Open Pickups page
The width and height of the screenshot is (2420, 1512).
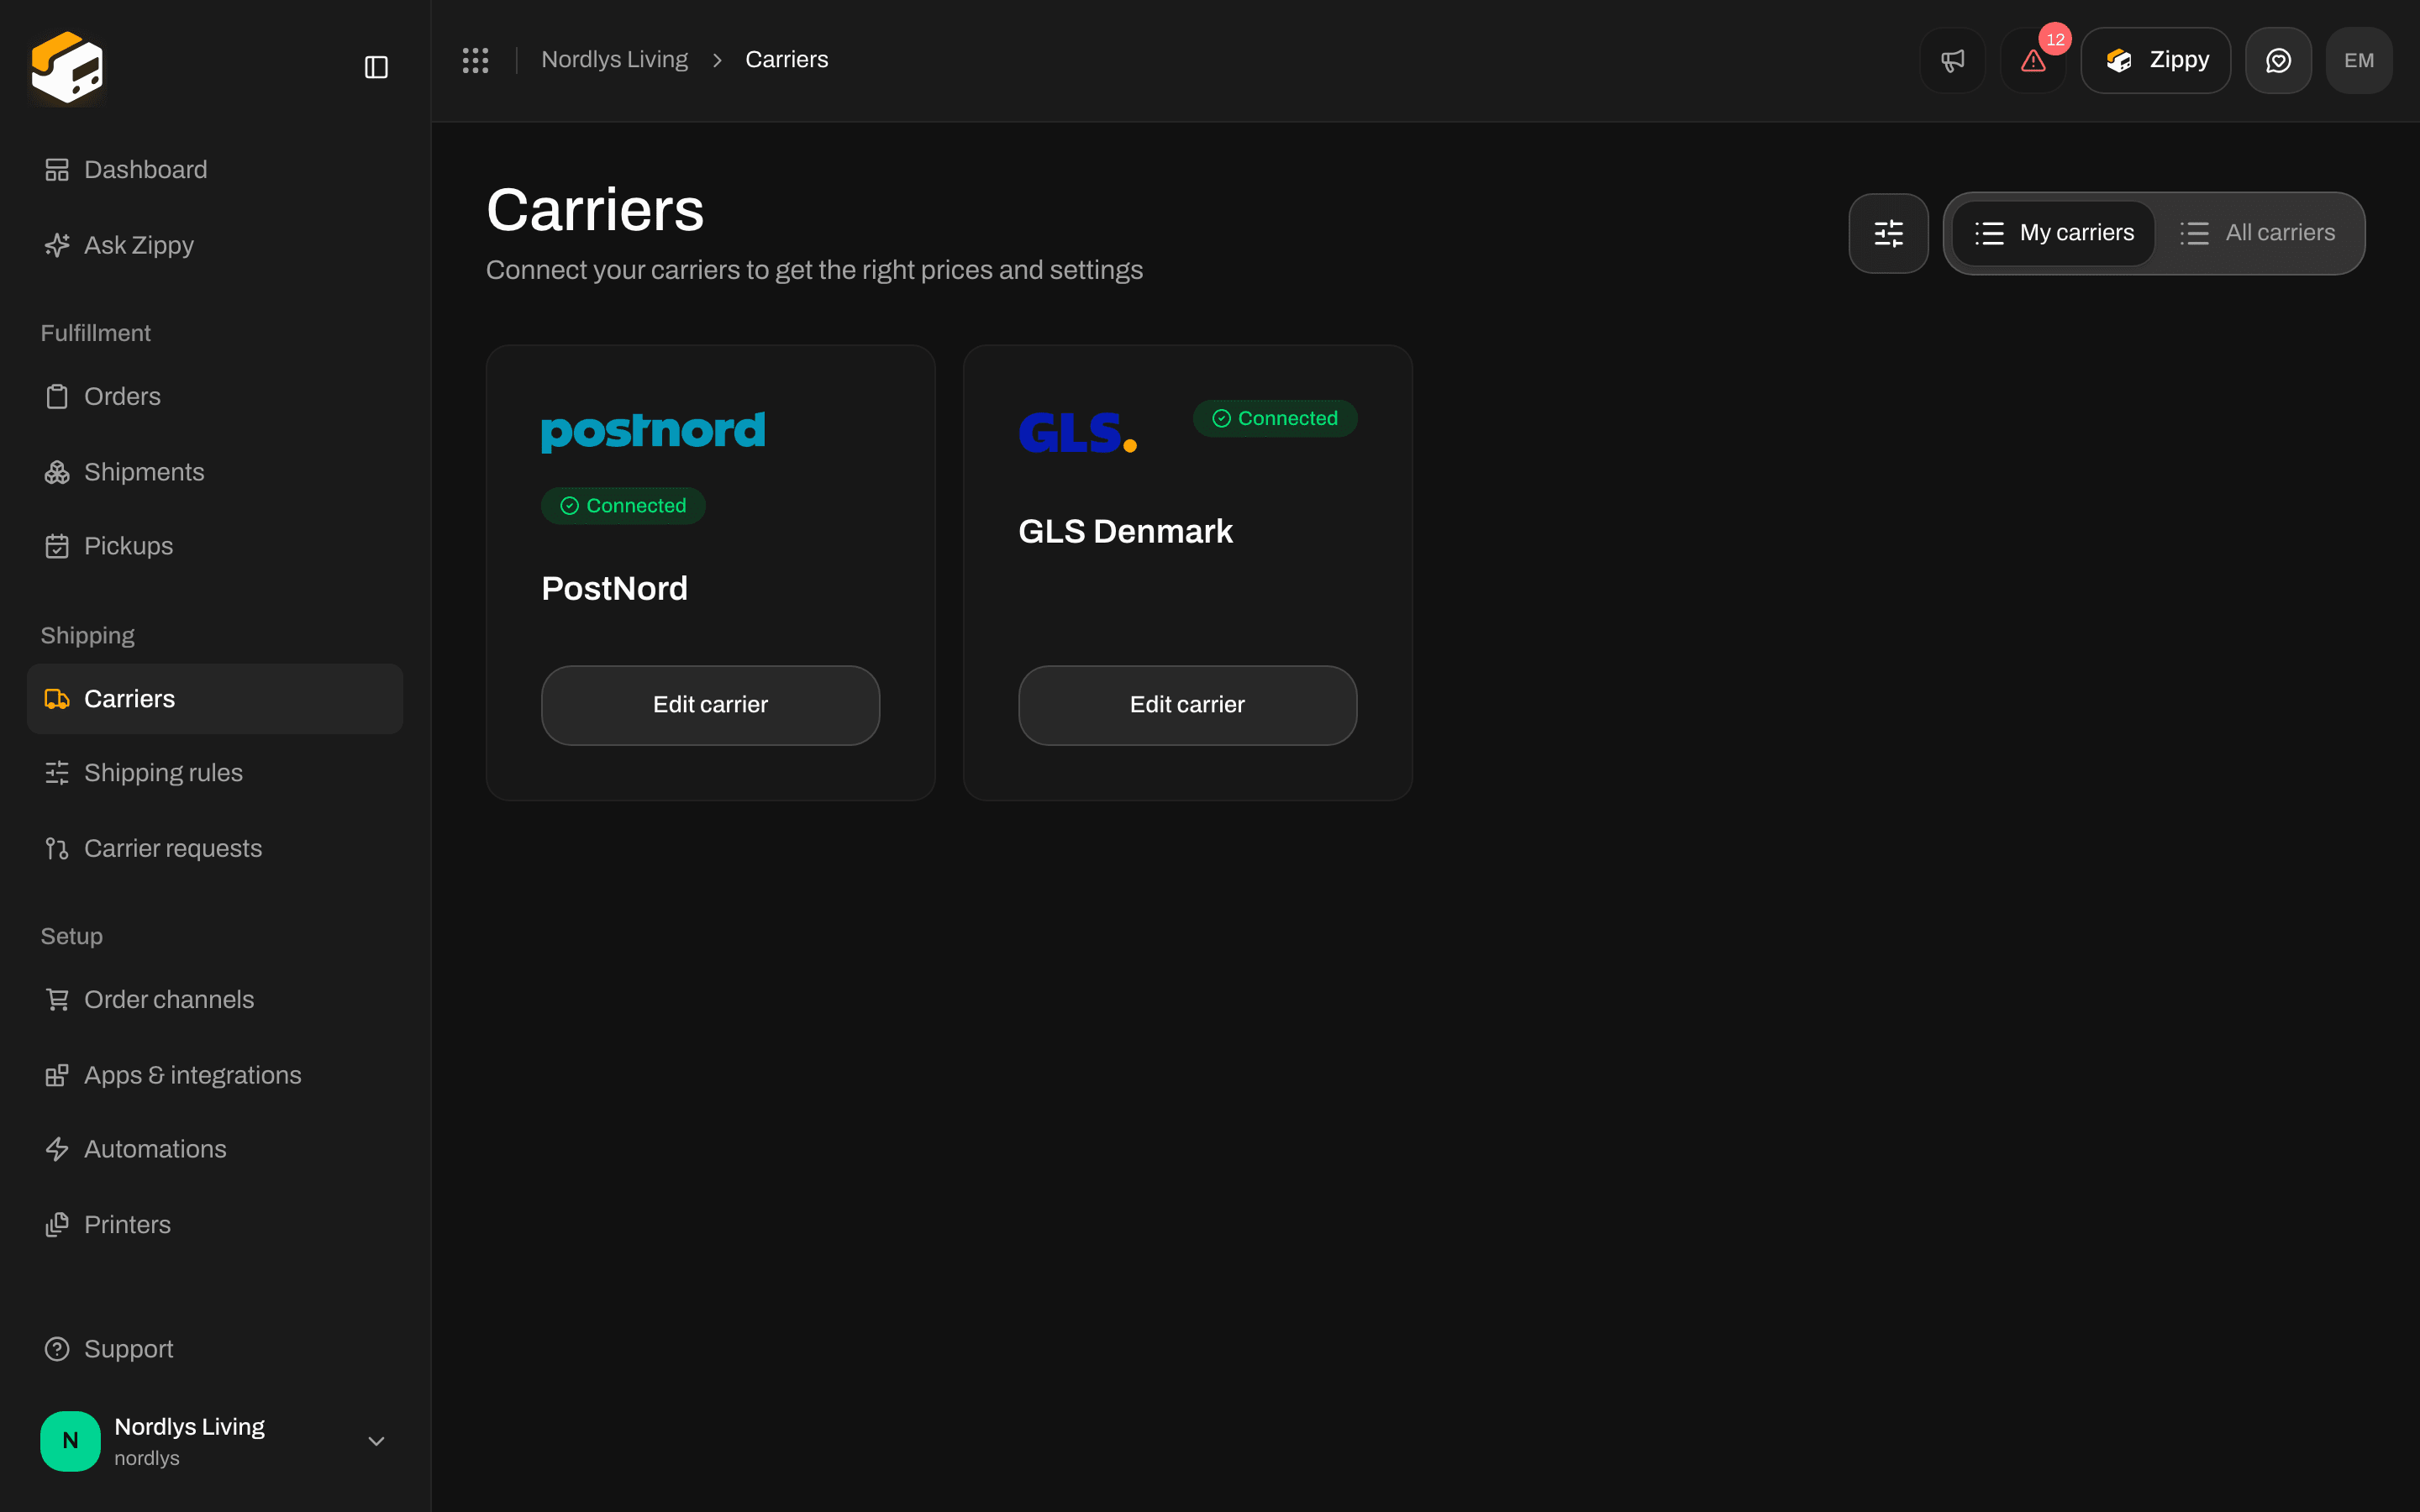click(x=215, y=546)
